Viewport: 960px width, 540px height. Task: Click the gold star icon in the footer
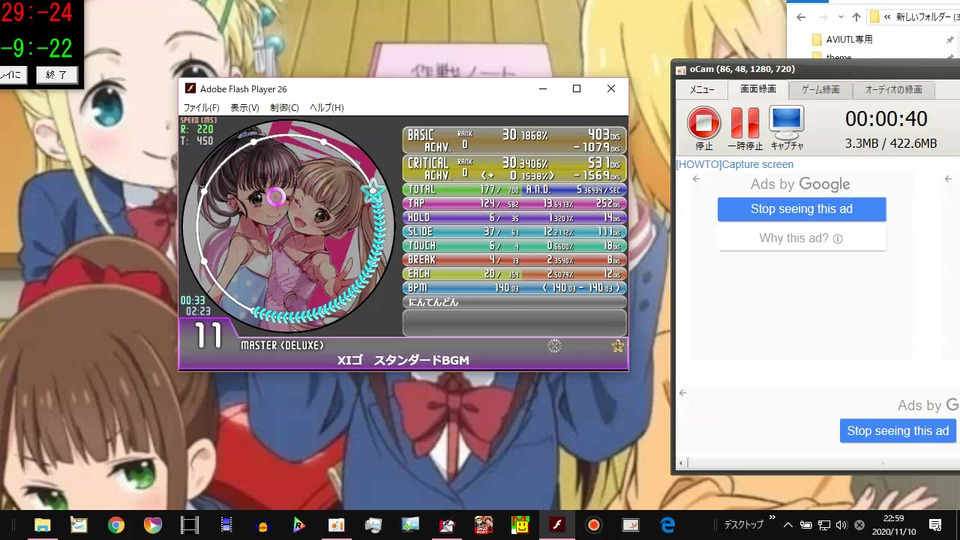618,346
